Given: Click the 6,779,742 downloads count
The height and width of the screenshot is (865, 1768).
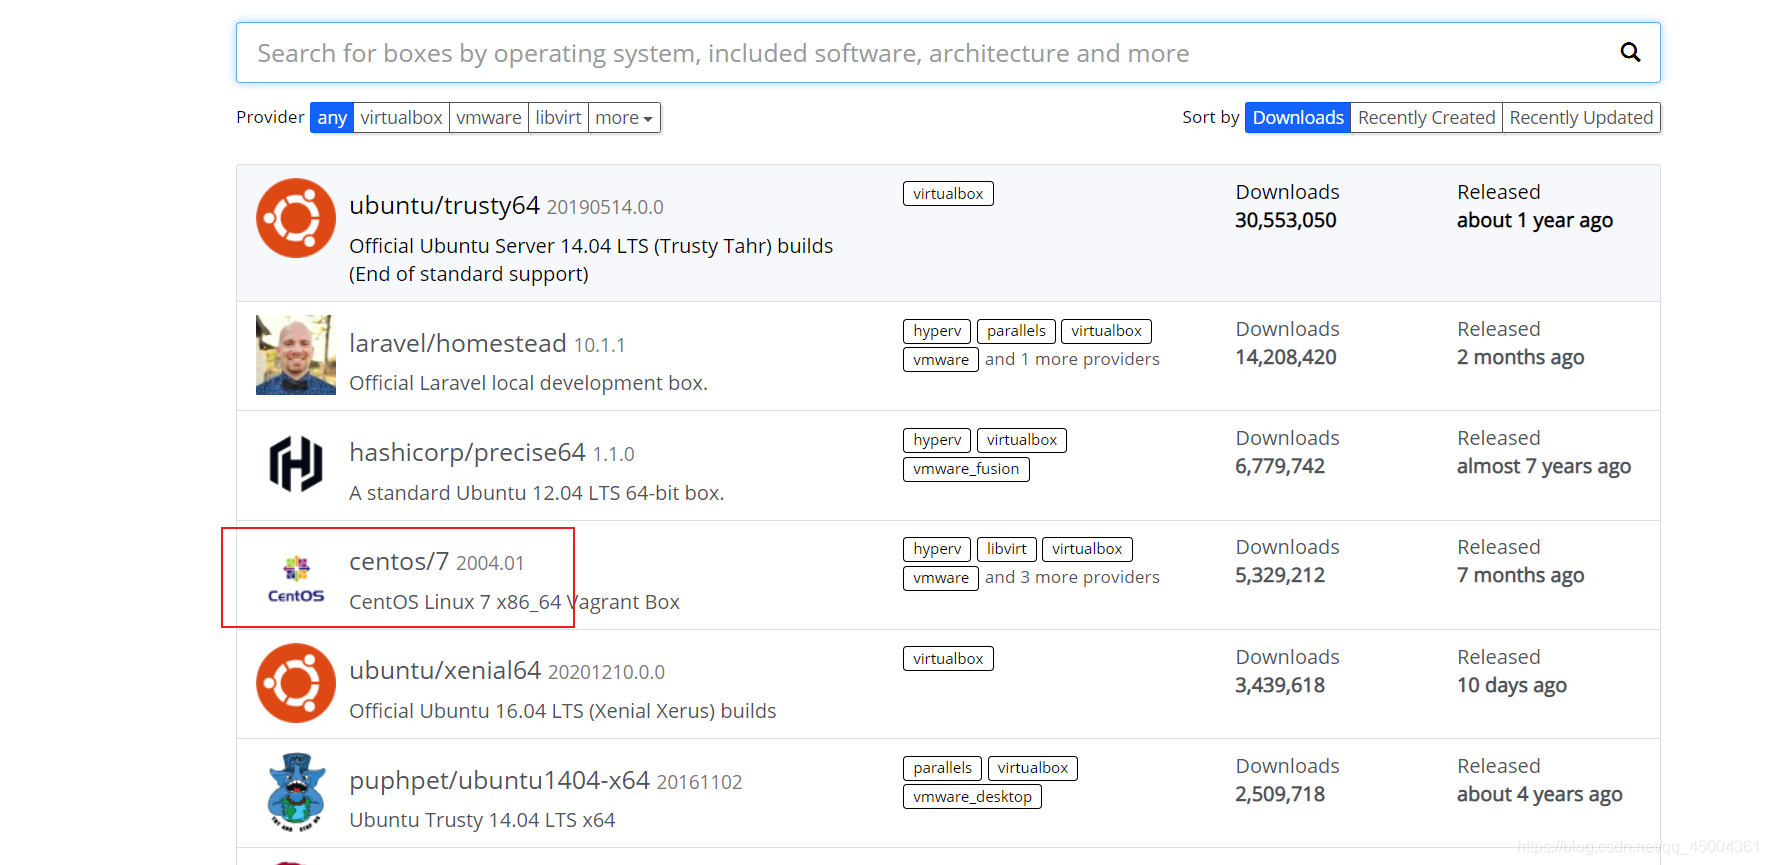Looking at the screenshot, I should (1280, 466).
